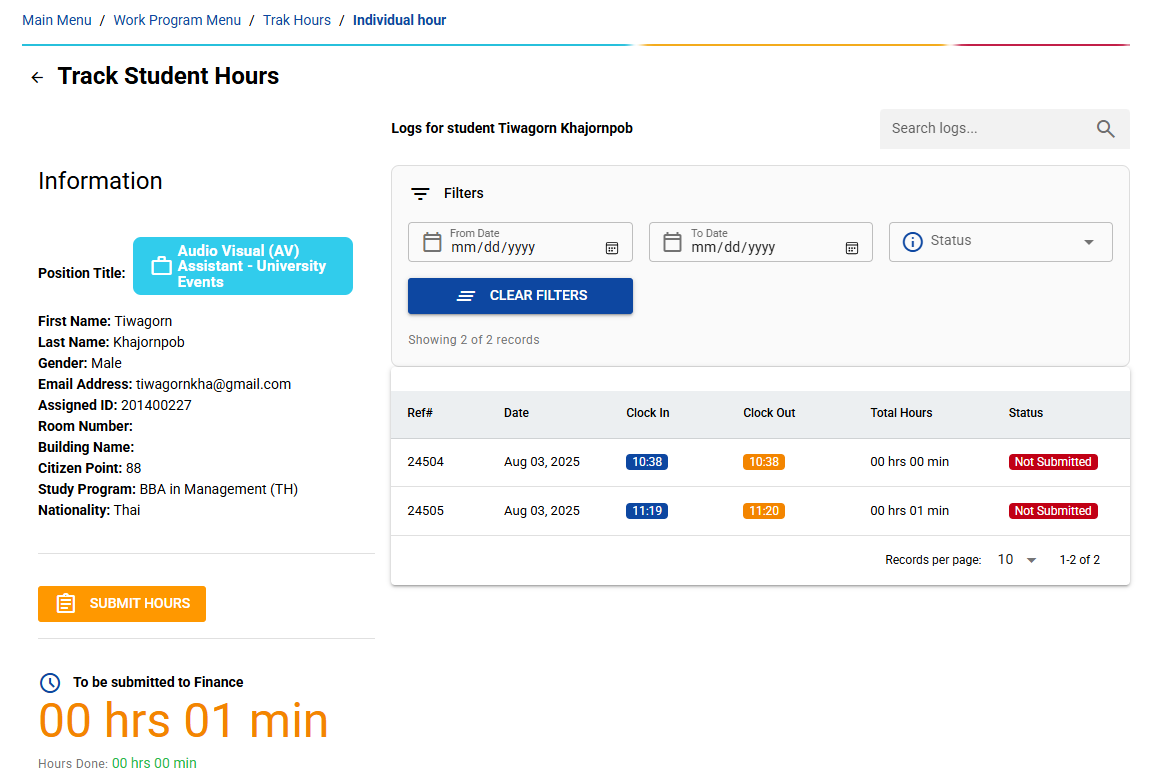Go to Main Menu breadcrumb
This screenshot has height=782, width=1175.
click(x=57, y=20)
